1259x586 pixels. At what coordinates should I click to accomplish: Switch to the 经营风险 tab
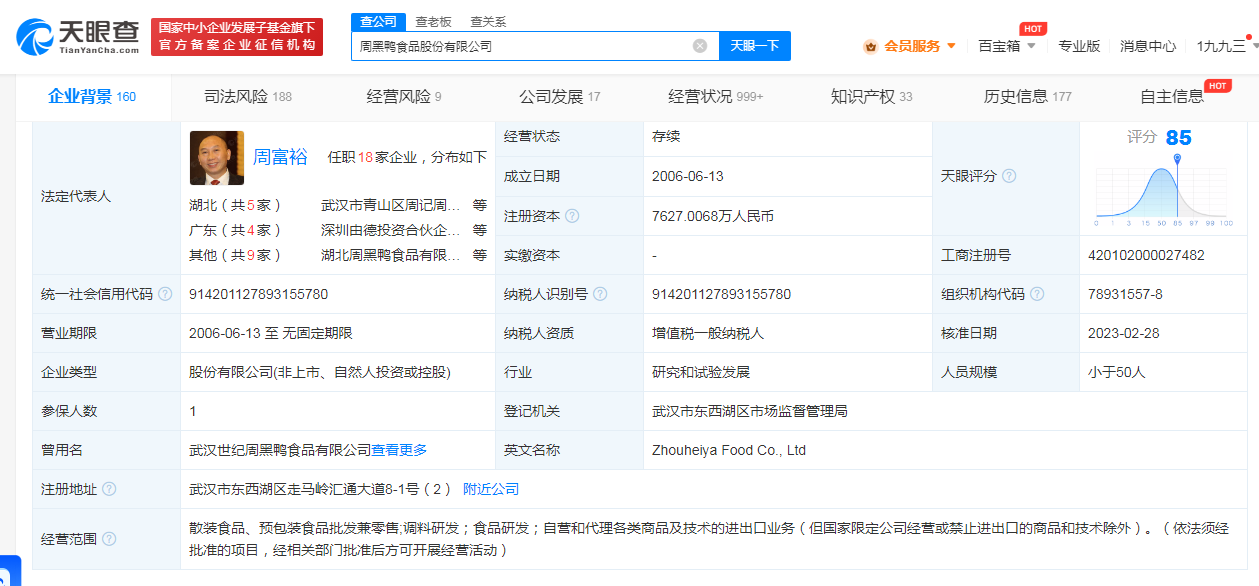point(404,97)
